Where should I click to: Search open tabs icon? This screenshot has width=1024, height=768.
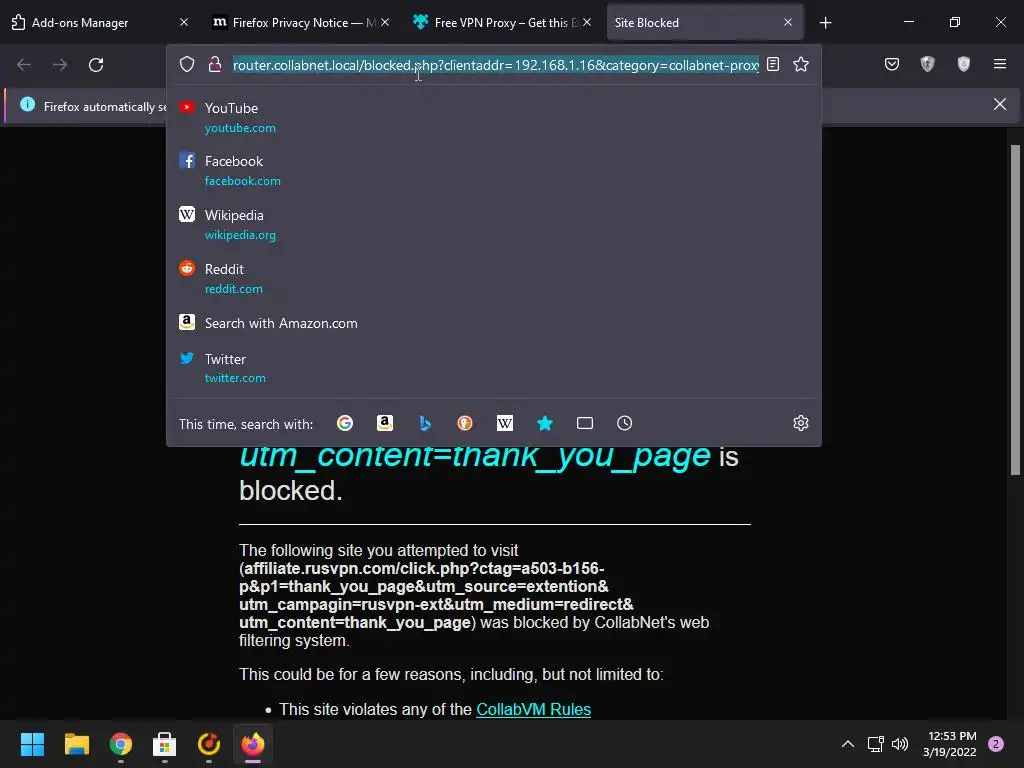point(584,423)
